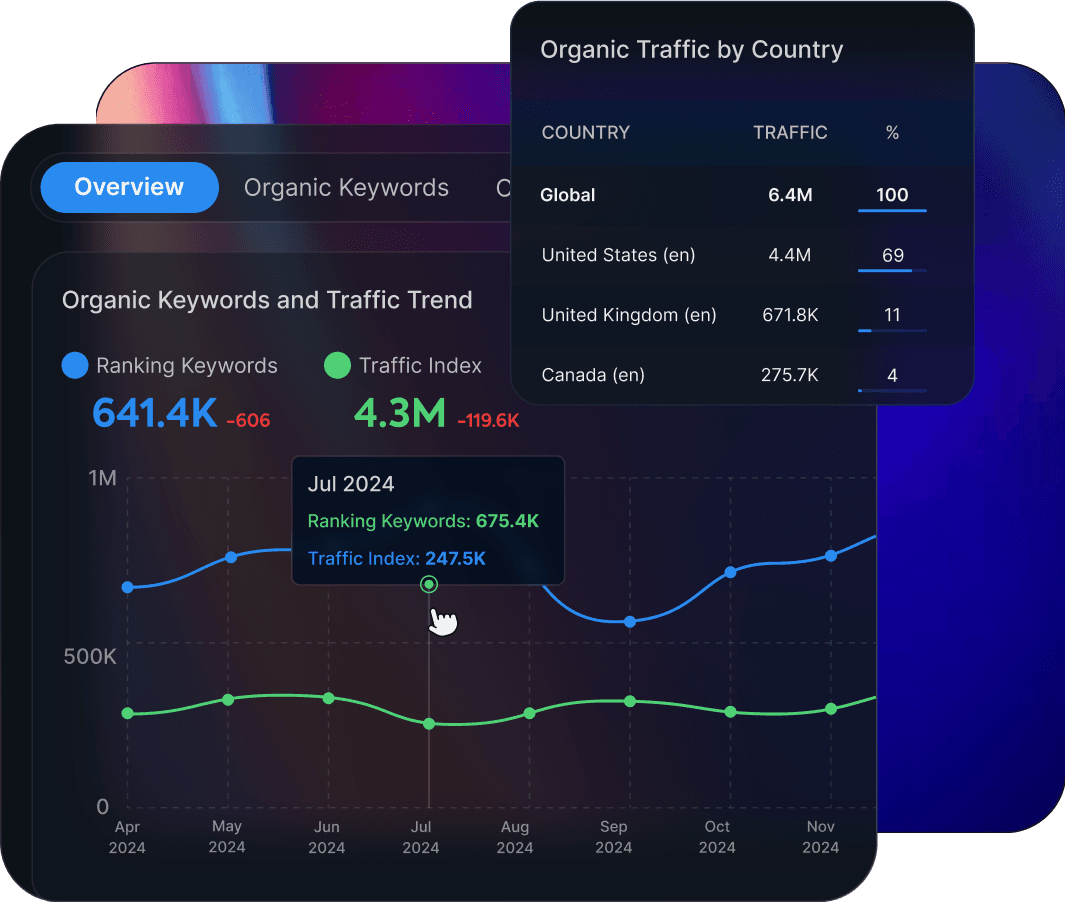Open the Jul 2024 tooltip details
Image resolution: width=1067 pixels, height=902 pixels.
coord(428,520)
